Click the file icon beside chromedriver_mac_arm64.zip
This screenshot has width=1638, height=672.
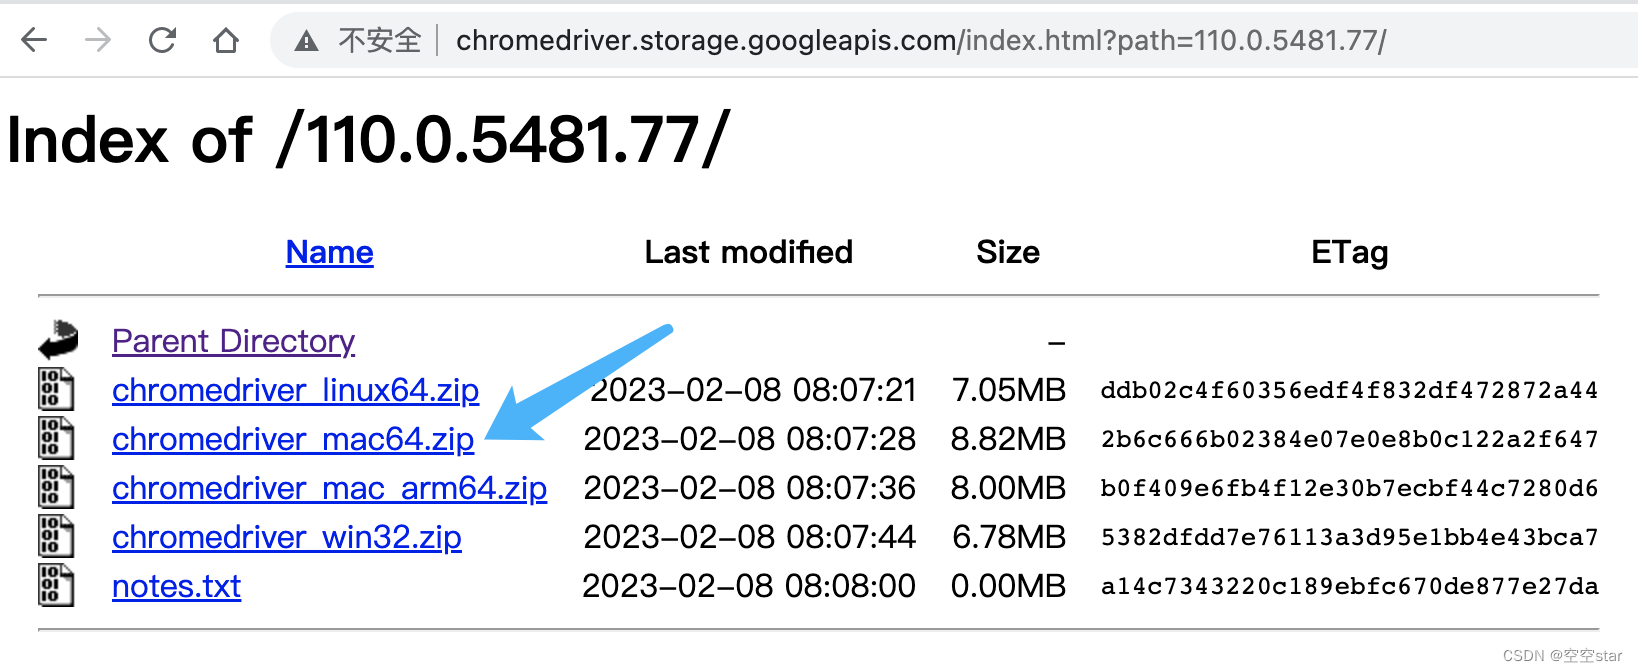coord(56,487)
